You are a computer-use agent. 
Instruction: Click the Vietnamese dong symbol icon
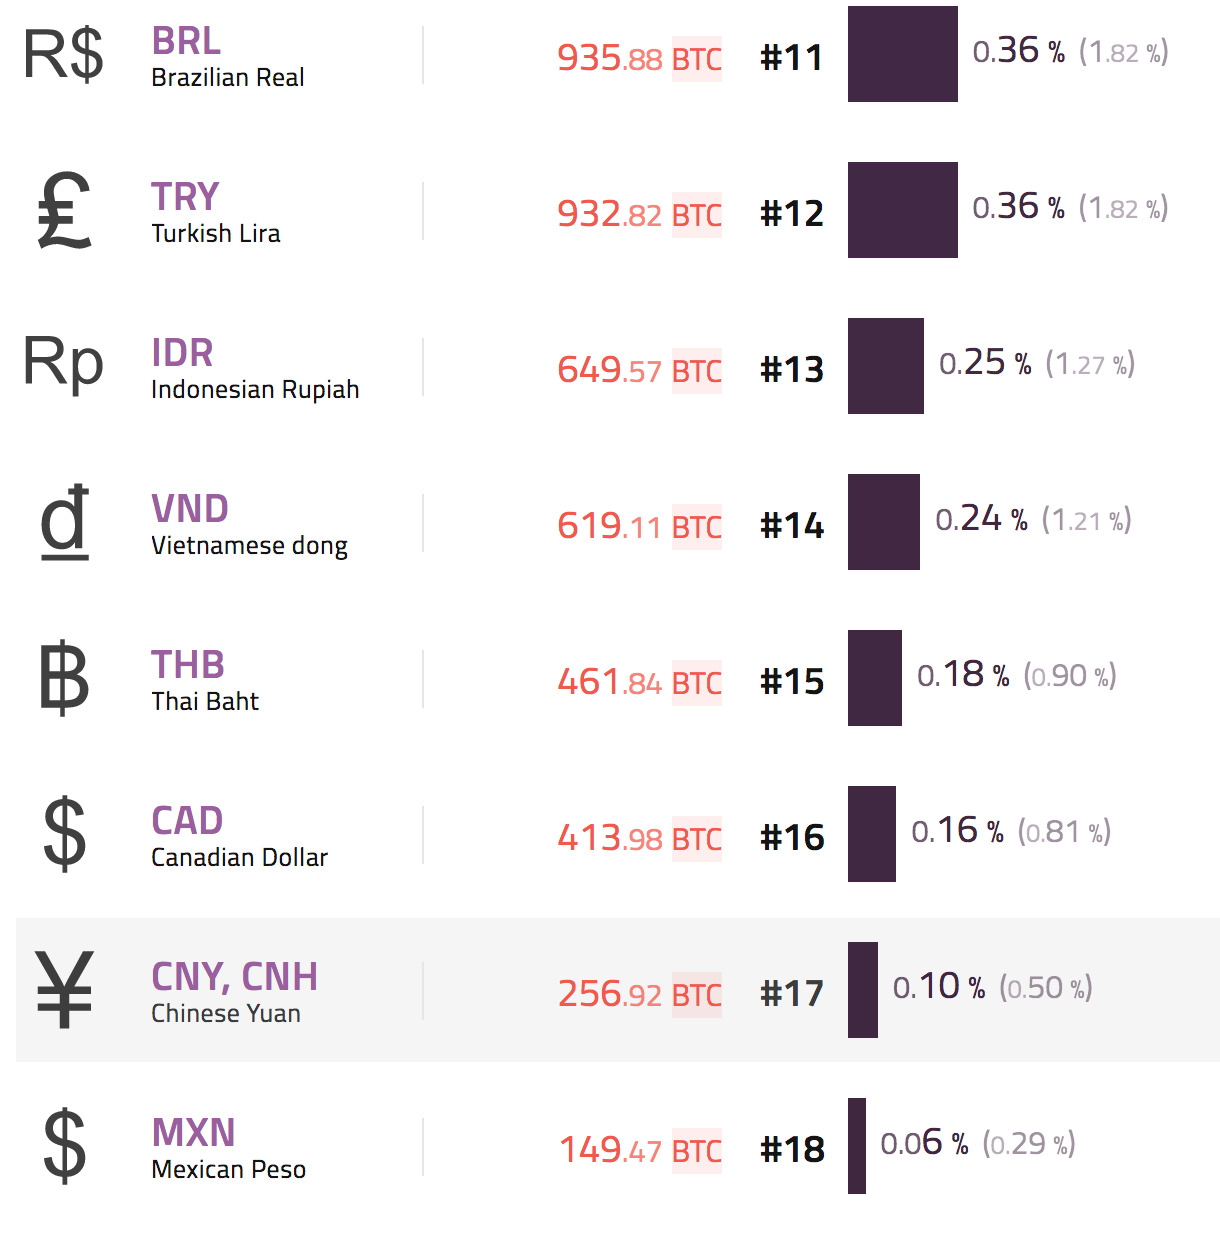[x=65, y=522]
